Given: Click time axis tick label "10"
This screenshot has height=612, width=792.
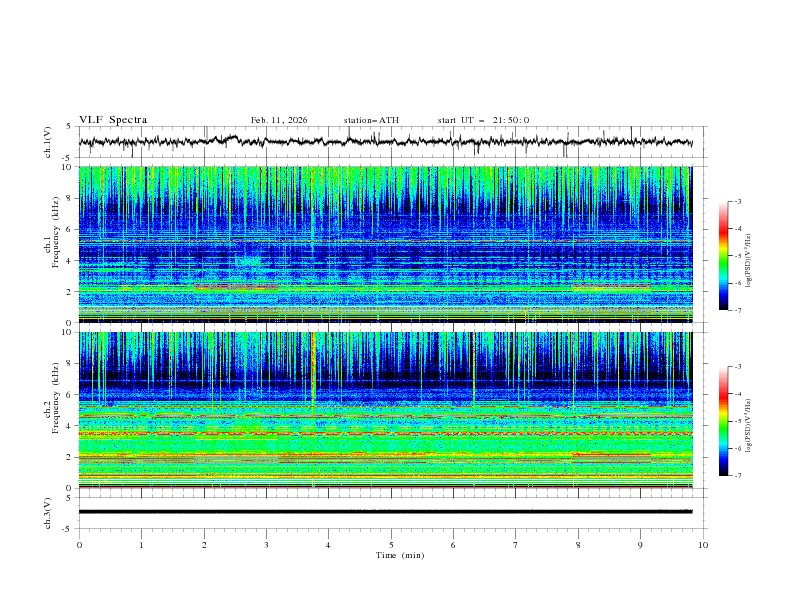Looking at the screenshot, I should 703,545.
